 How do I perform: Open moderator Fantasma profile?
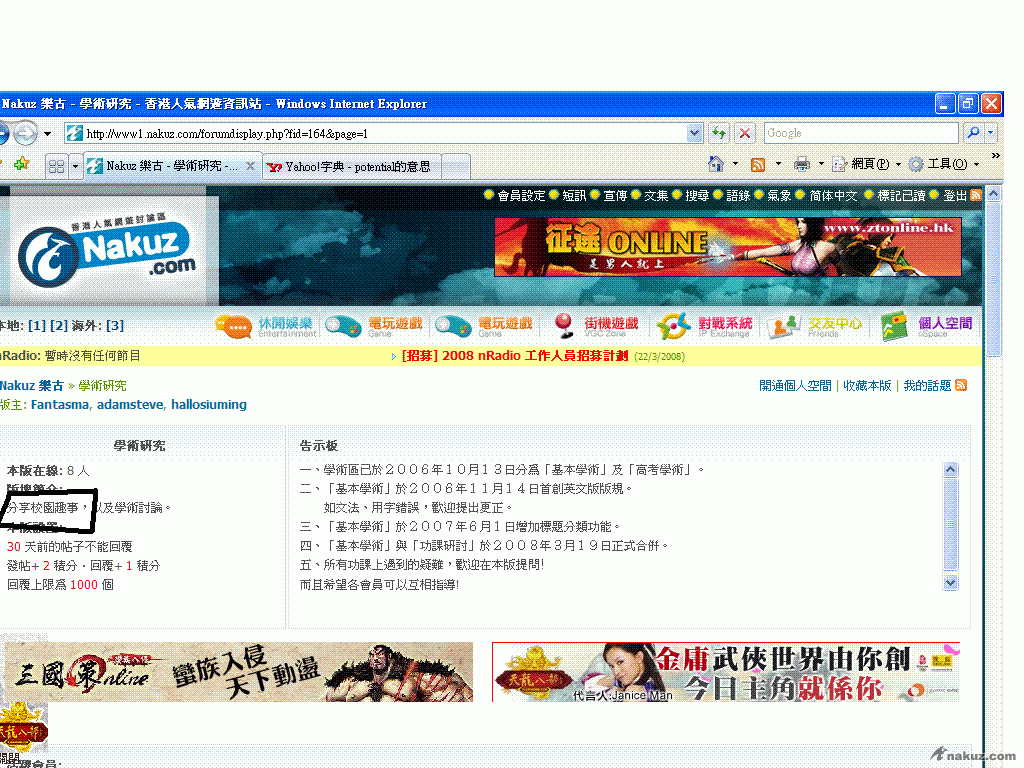59,404
